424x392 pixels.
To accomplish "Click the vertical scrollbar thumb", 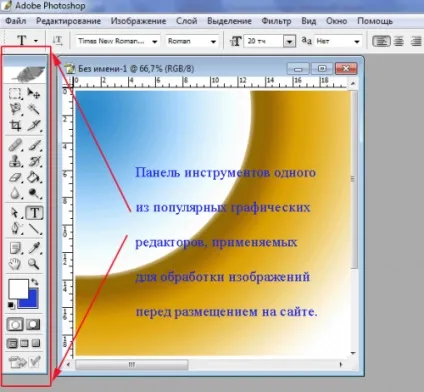I will (353, 179).
